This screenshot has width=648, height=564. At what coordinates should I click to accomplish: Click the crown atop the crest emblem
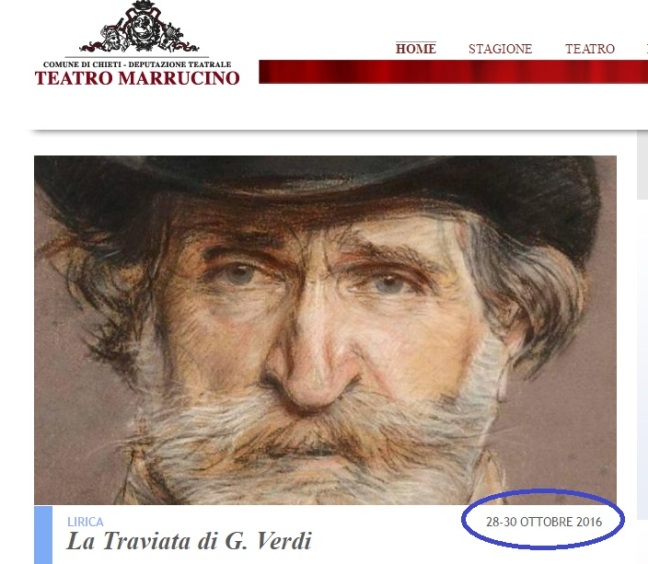142,5
